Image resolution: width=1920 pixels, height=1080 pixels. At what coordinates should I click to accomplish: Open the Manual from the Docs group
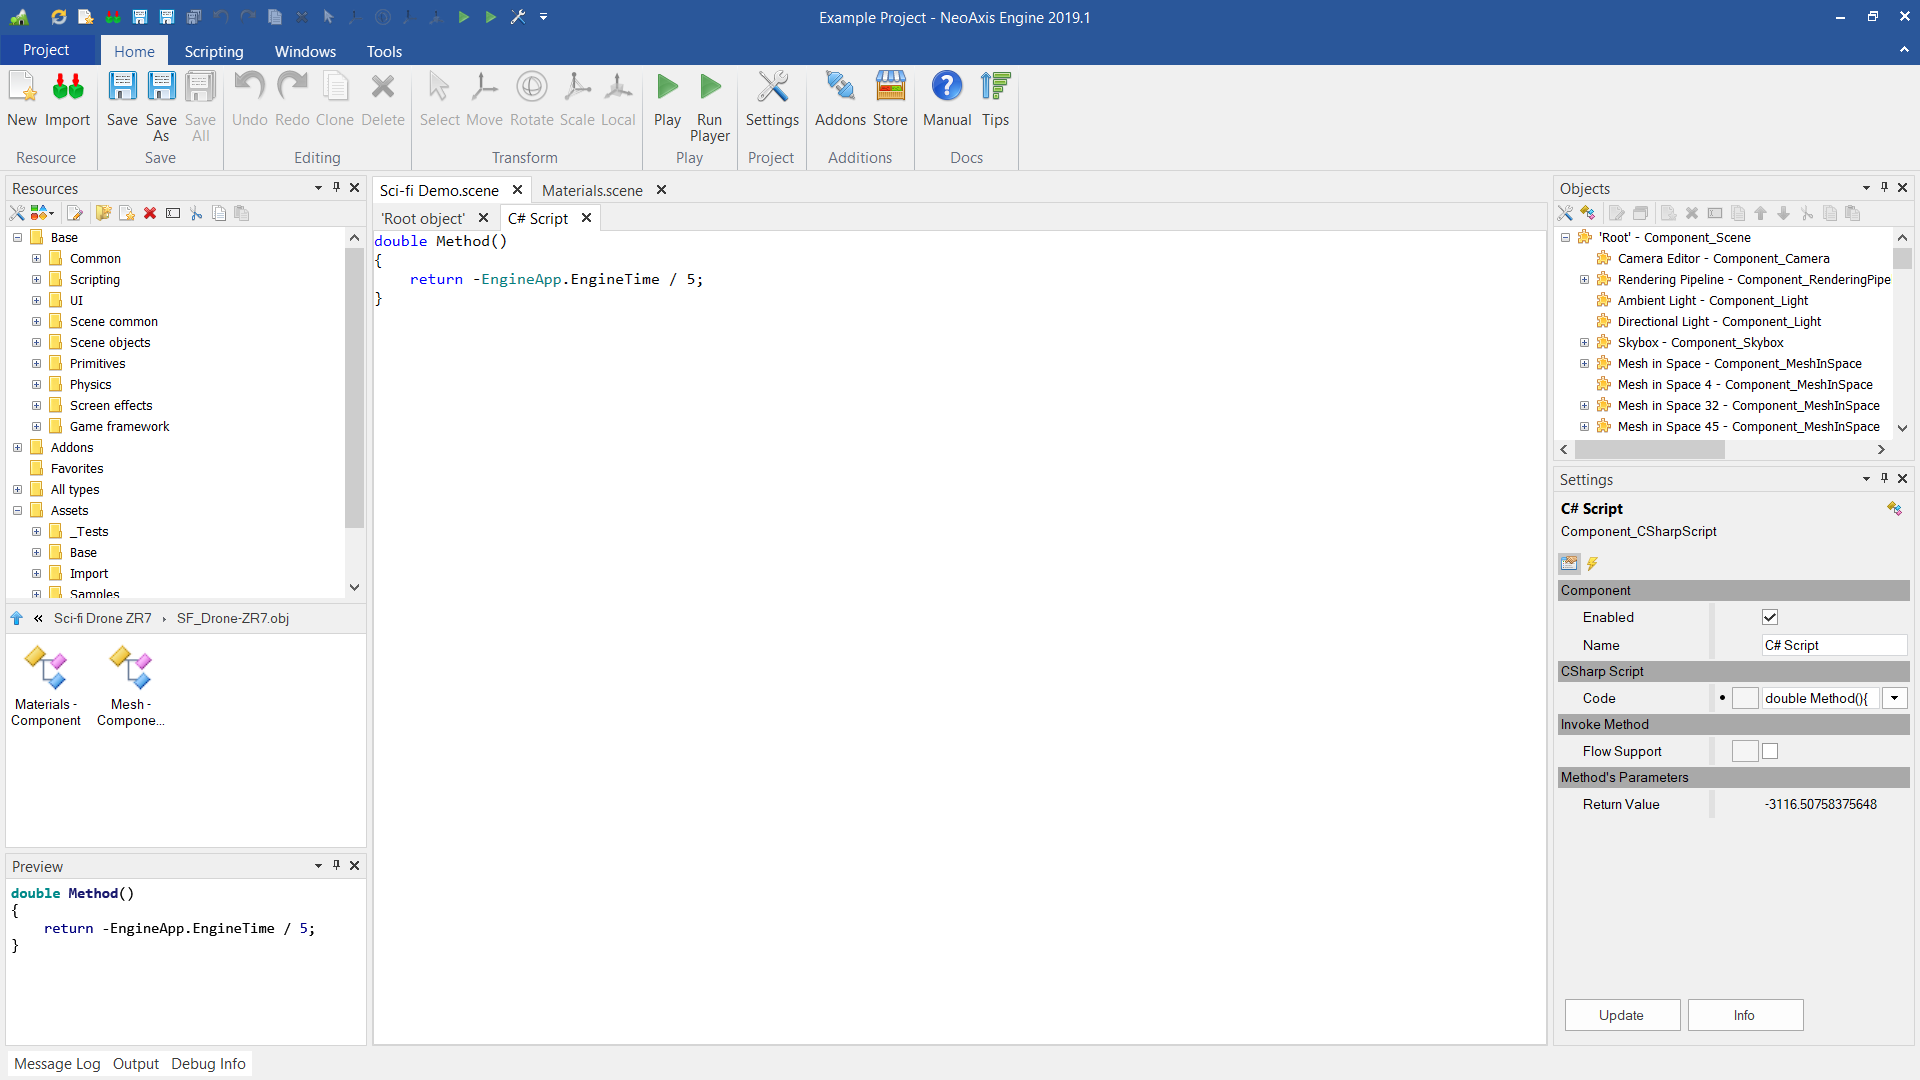946,100
